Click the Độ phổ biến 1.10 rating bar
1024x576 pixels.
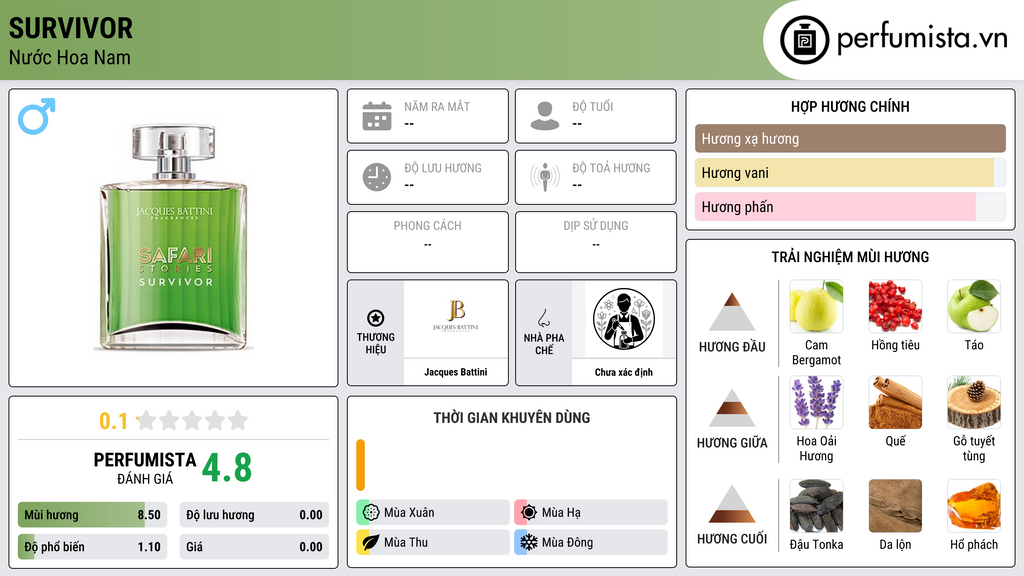[x=92, y=547]
